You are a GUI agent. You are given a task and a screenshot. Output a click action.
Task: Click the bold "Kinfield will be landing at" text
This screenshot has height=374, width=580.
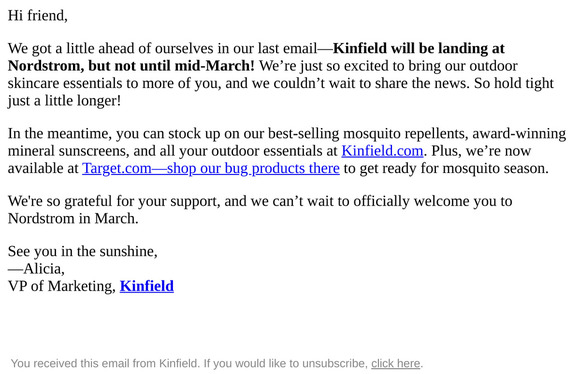click(x=419, y=48)
